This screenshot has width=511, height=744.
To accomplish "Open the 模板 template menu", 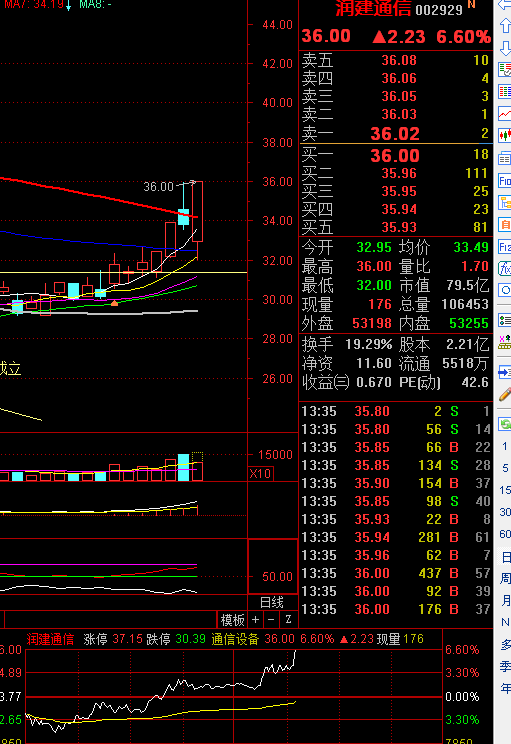I will (232, 620).
